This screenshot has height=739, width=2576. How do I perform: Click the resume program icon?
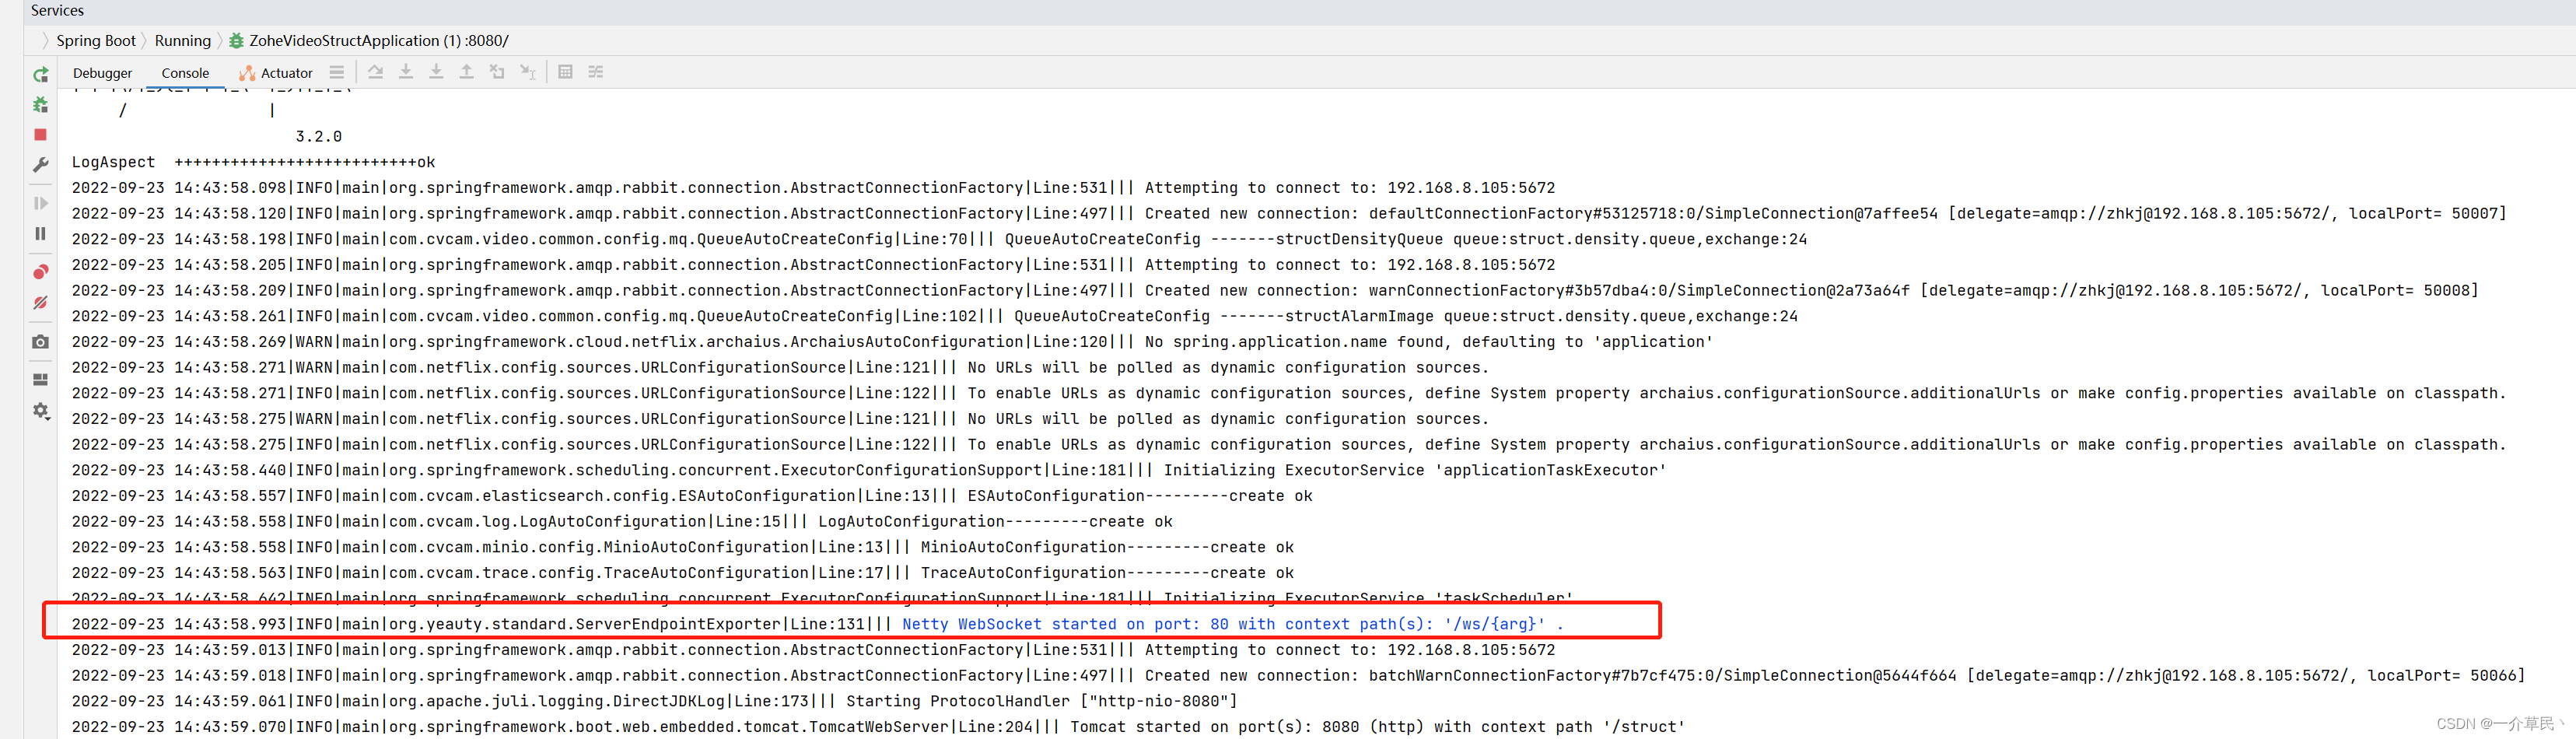point(41,203)
